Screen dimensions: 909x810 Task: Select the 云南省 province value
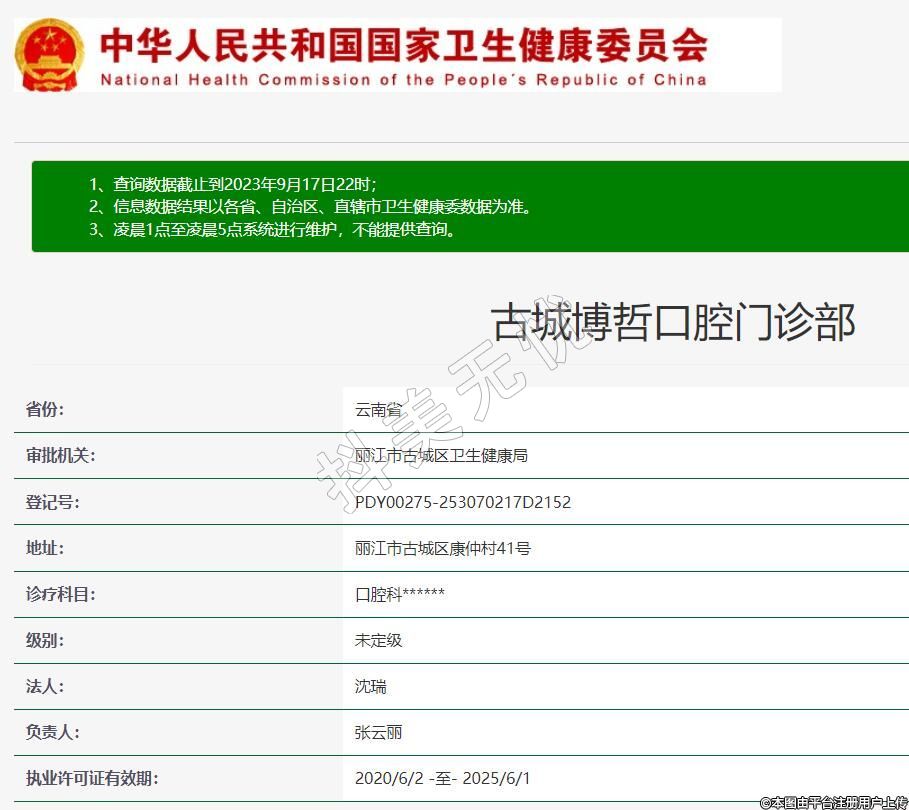coord(378,409)
